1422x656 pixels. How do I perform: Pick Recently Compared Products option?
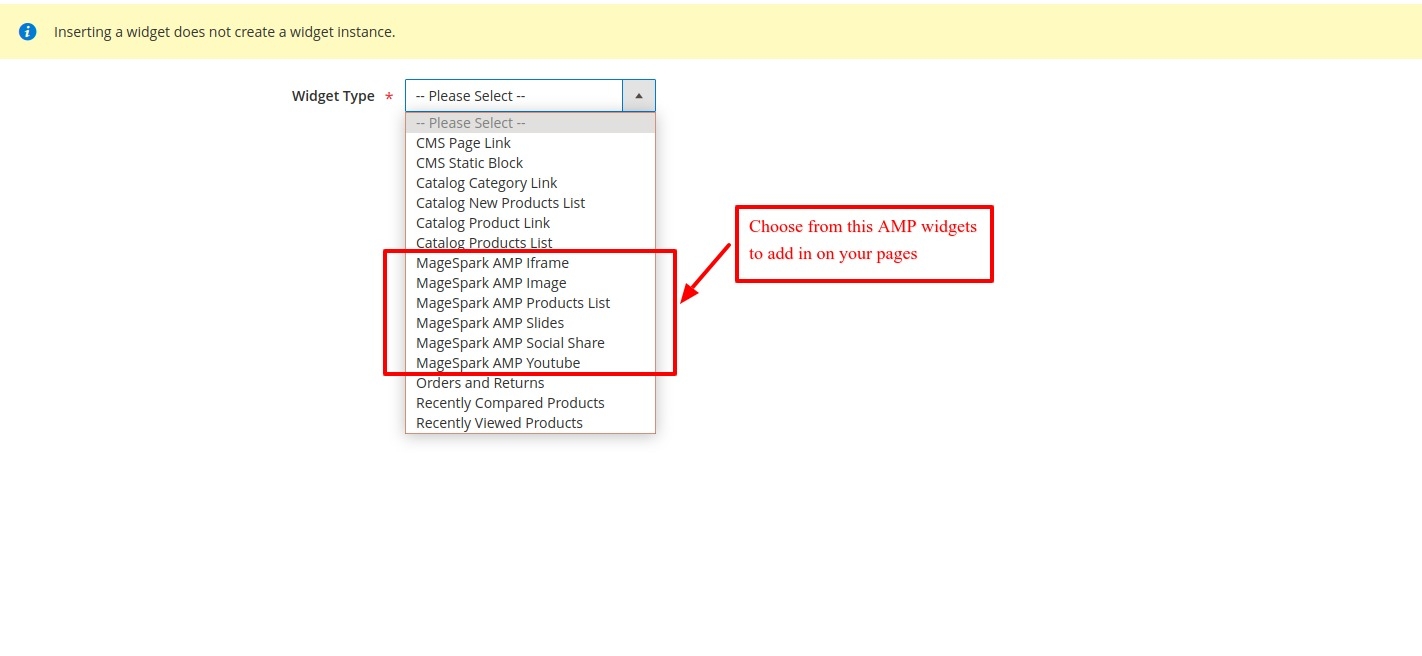tap(530, 403)
